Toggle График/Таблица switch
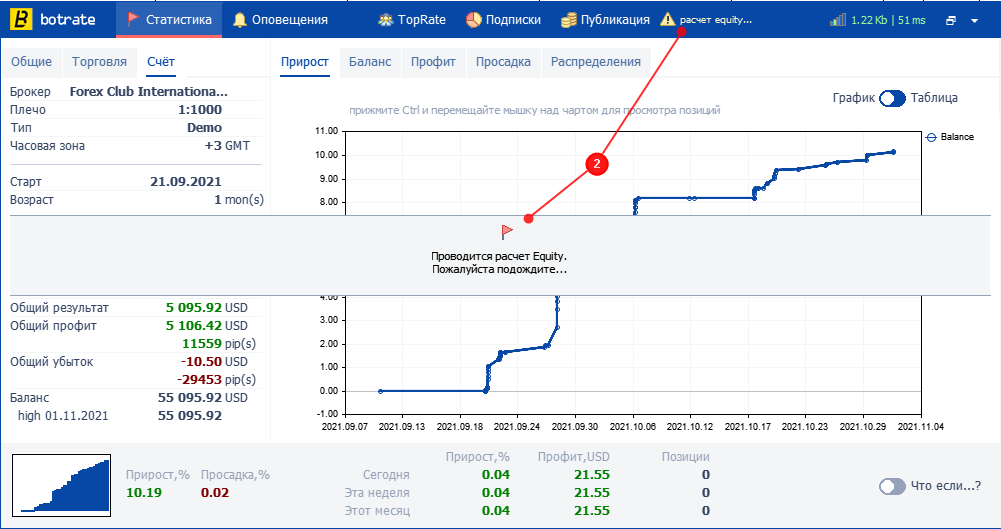Image resolution: width=1001 pixels, height=529 pixels. (x=892, y=98)
